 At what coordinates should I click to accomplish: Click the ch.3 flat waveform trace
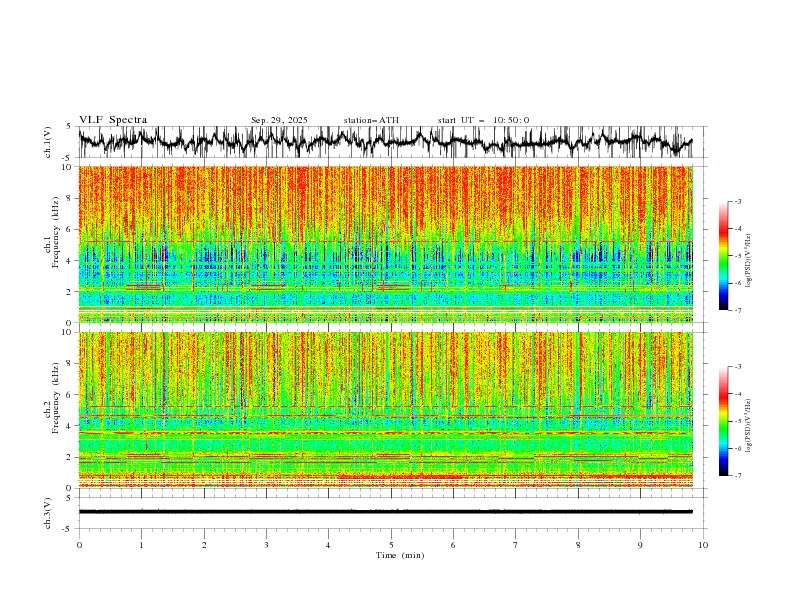tap(386, 512)
